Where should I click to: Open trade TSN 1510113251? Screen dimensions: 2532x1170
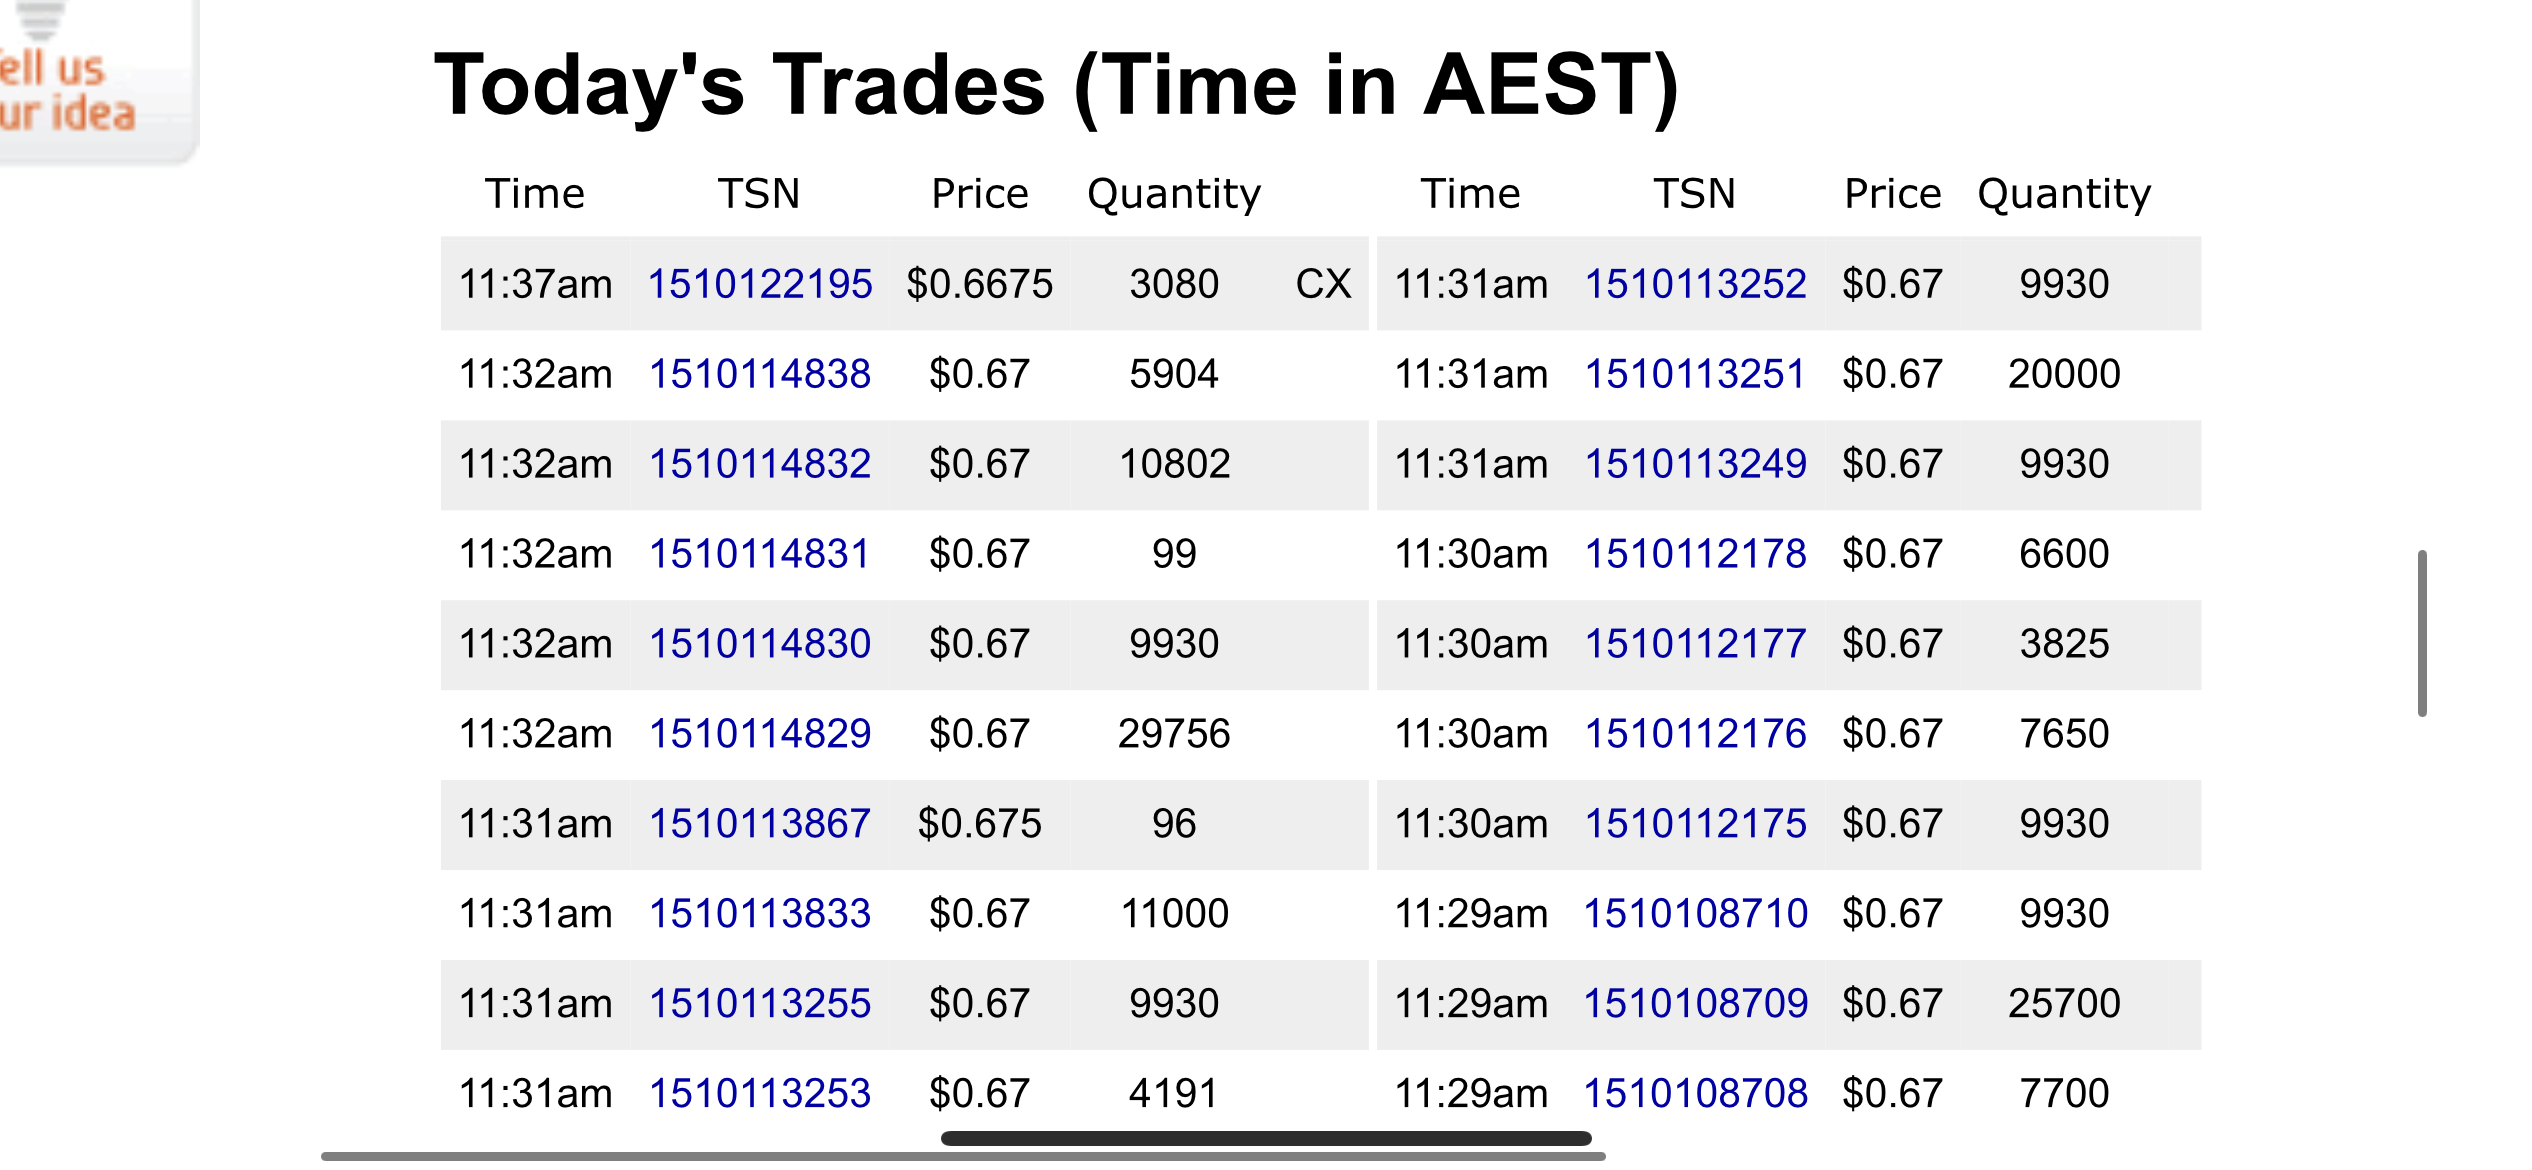[1696, 374]
